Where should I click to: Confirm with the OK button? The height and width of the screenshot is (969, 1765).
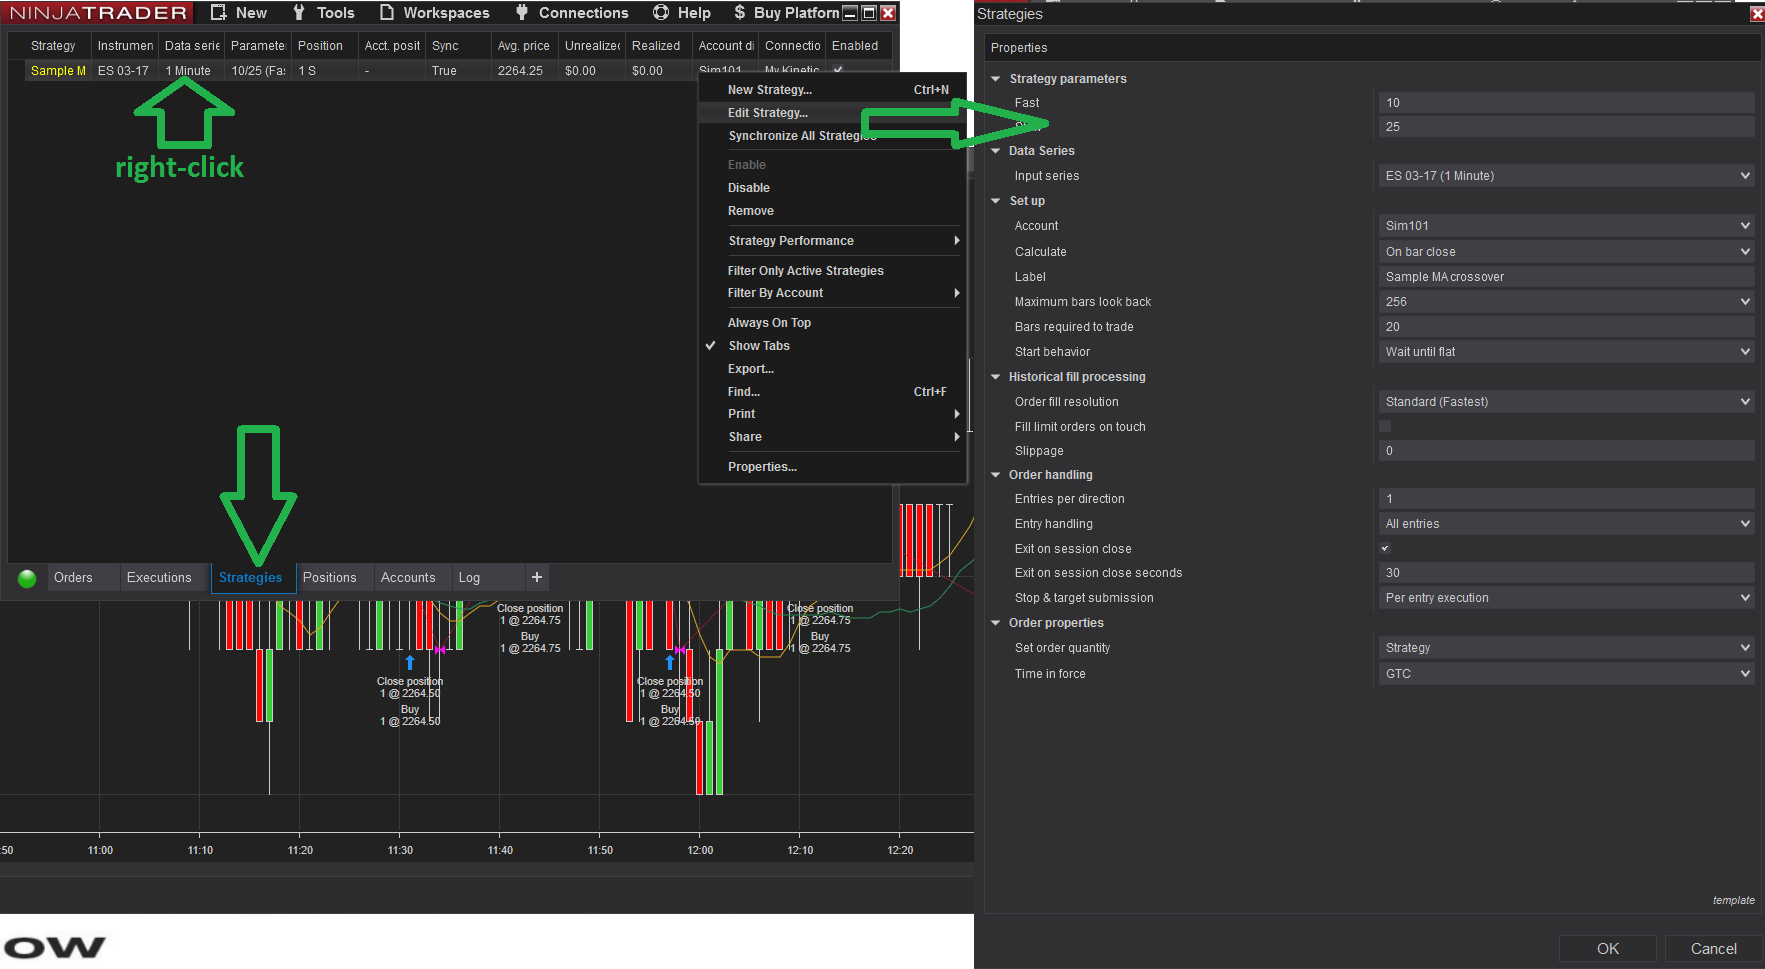pyautogui.click(x=1608, y=949)
